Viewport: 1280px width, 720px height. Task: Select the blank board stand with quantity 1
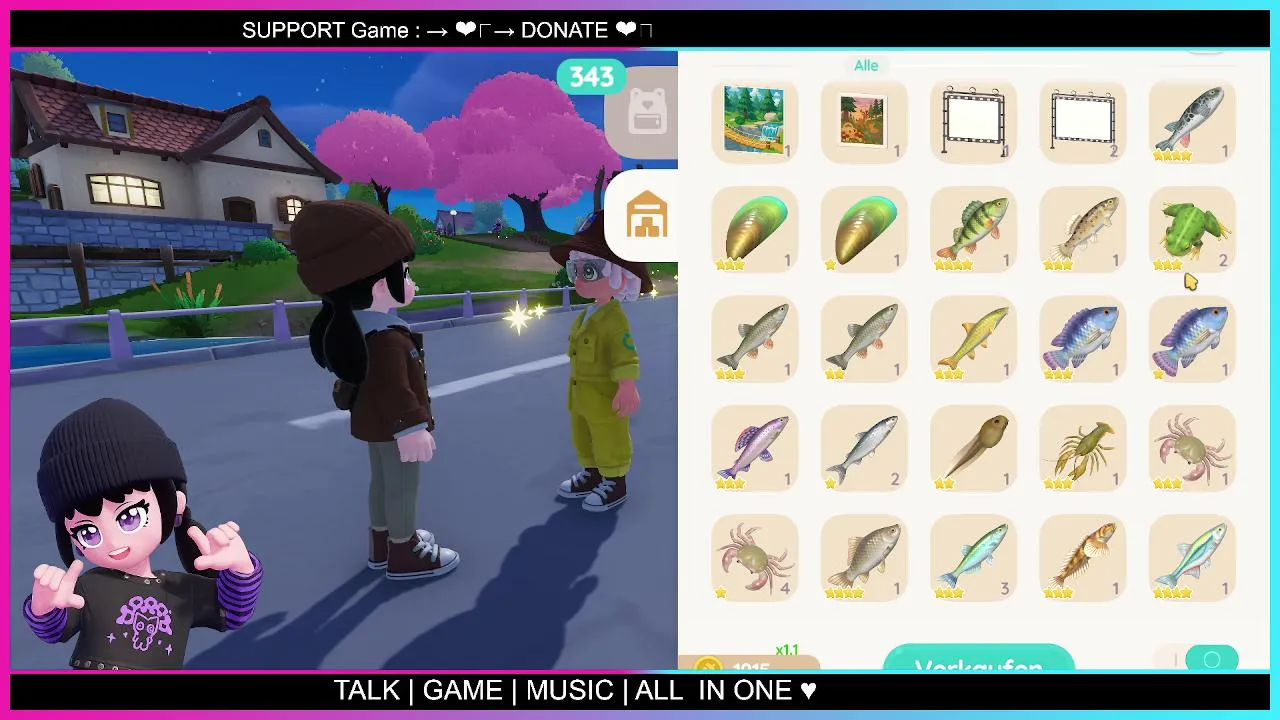point(974,121)
